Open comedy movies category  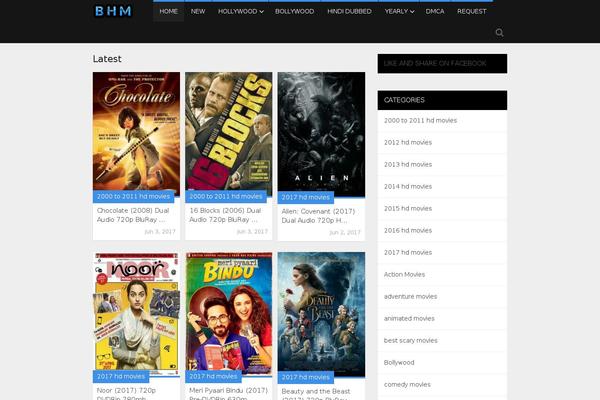pyautogui.click(x=407, y=385)
